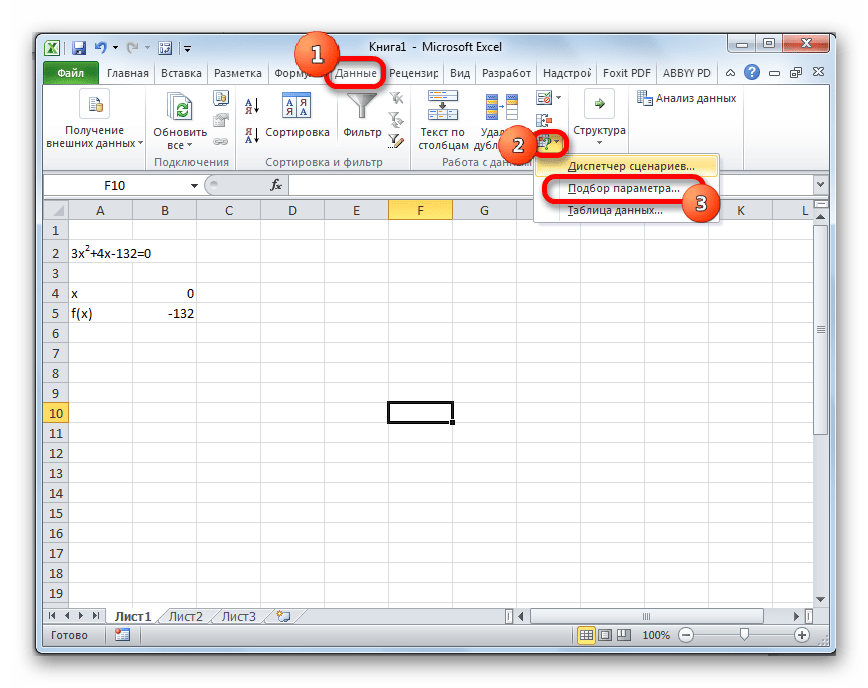
Task: Switch to Normal view button
Action: (x=586, y=635)
